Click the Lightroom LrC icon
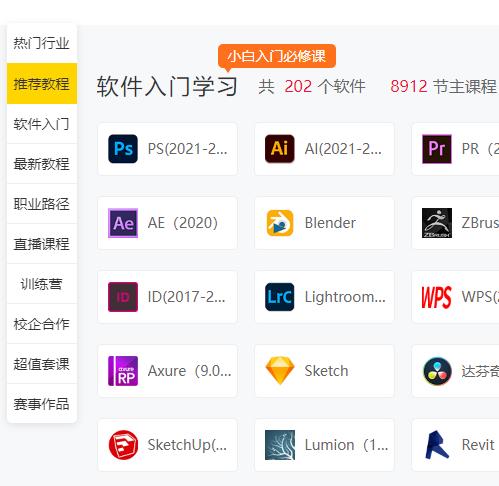499x486 pixels. pos(280,297)
